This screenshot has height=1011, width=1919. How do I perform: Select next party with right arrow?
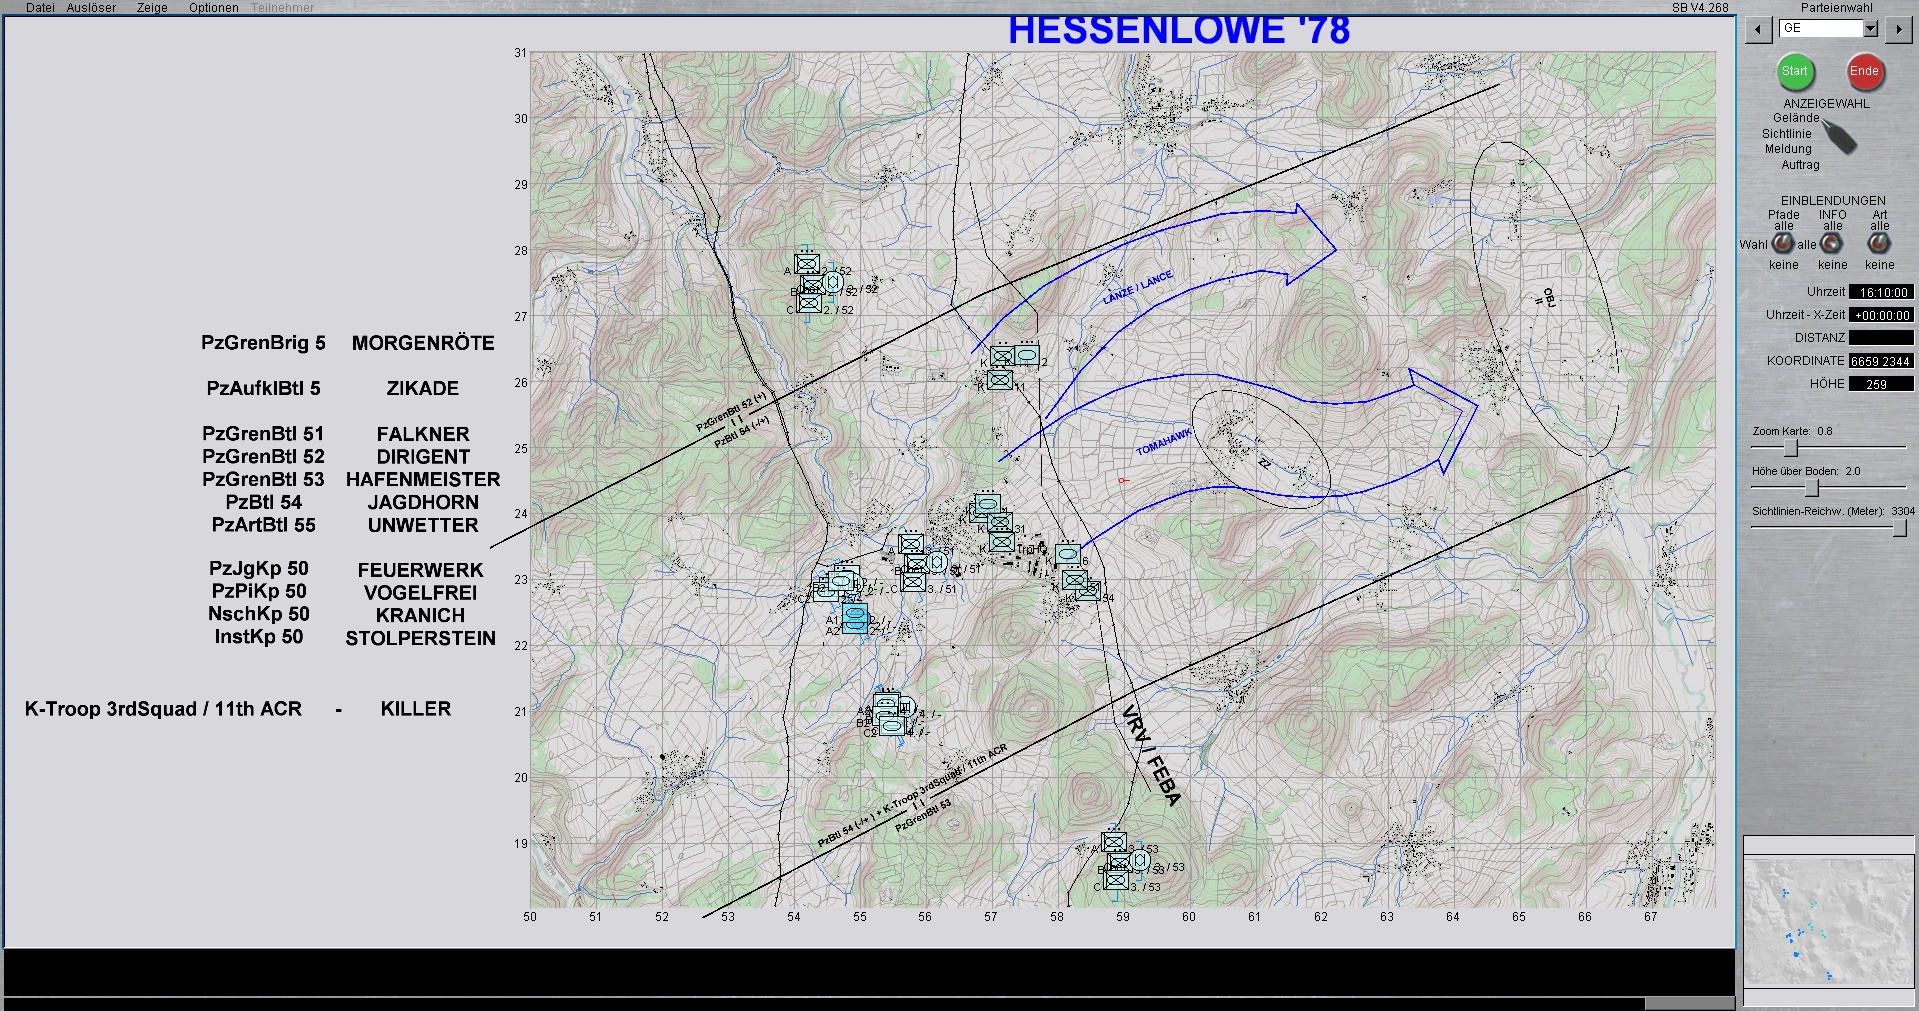1898,30
